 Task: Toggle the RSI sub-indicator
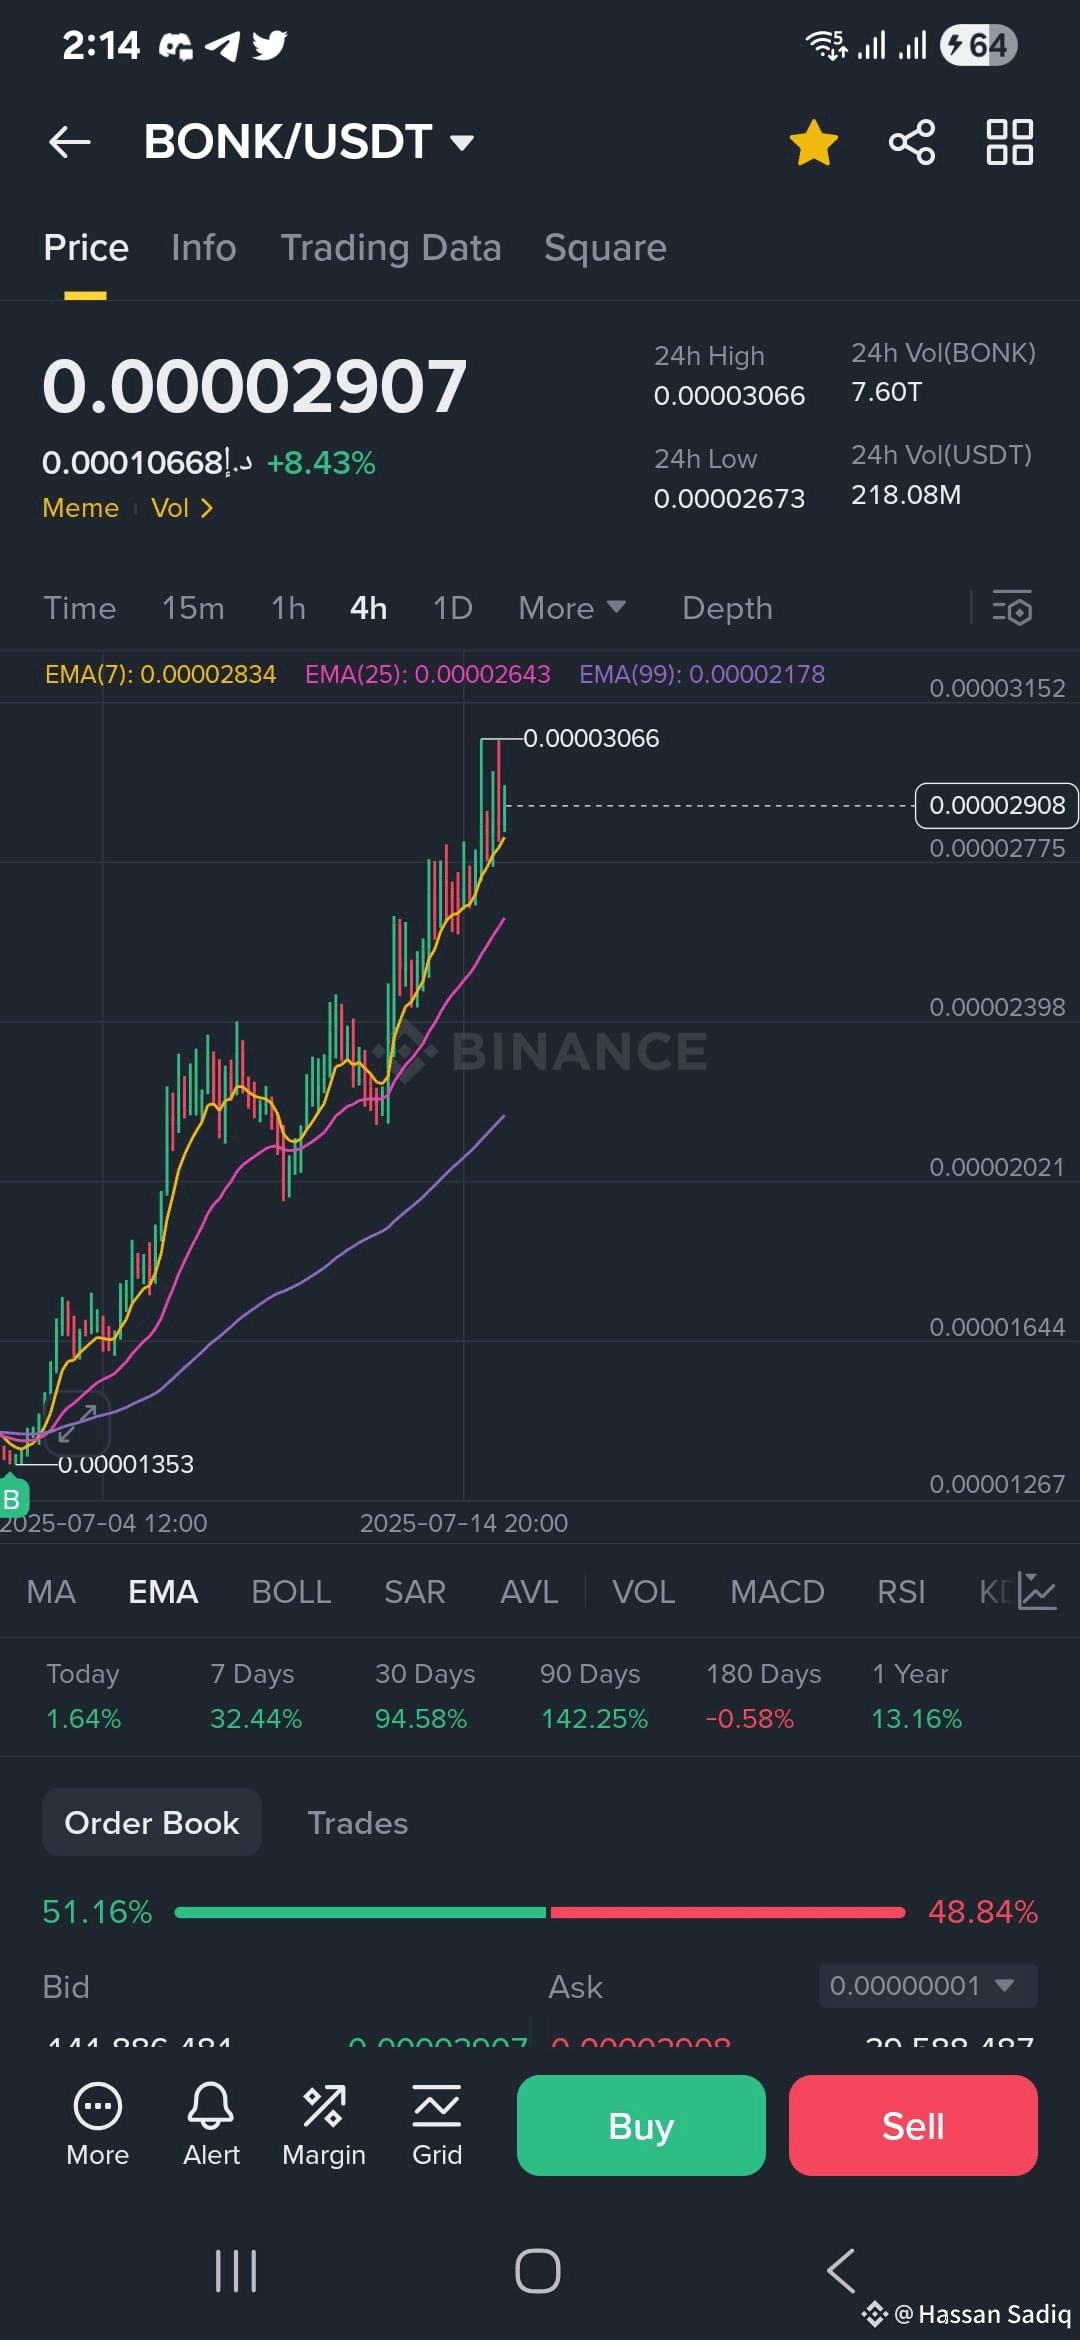[901, 1592]
